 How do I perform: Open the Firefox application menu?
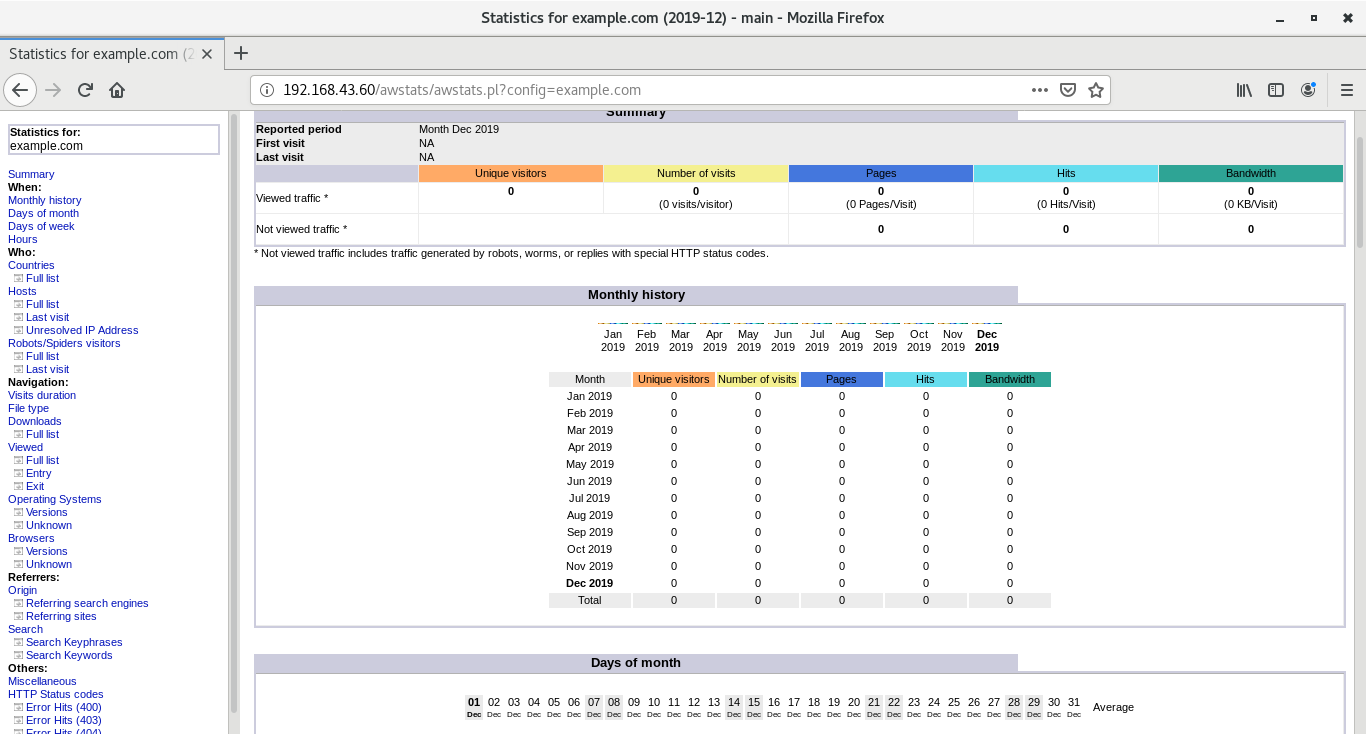coord(1347,90)
